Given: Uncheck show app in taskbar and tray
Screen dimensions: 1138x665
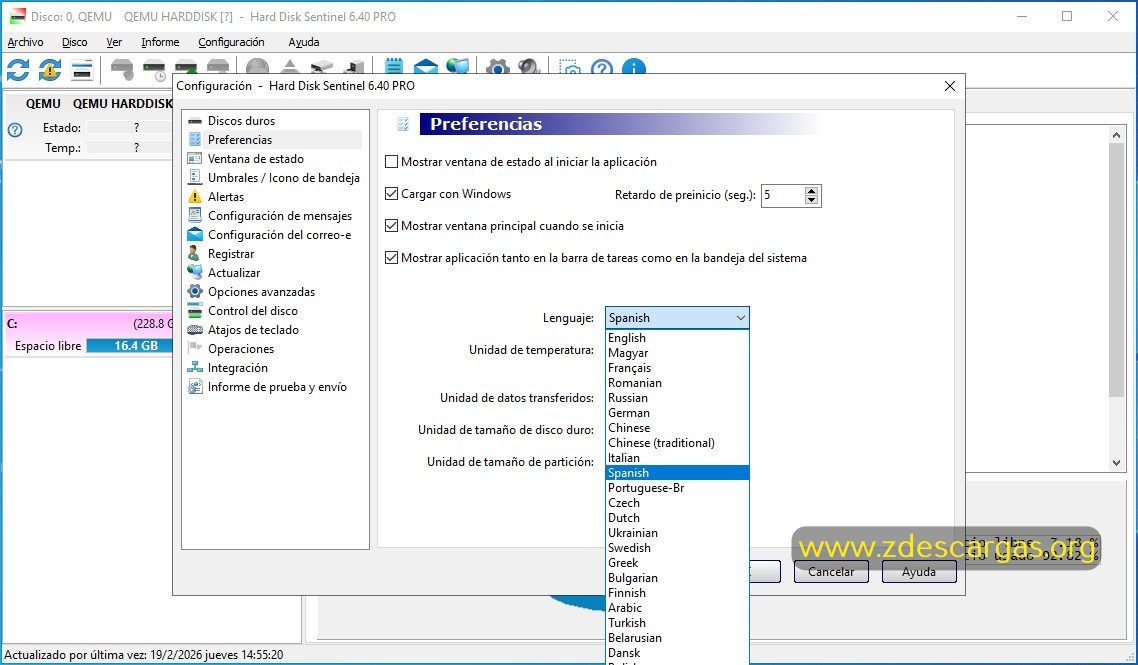Looking at the screenshot, I should pyautogui.click(x=391, y=258).
